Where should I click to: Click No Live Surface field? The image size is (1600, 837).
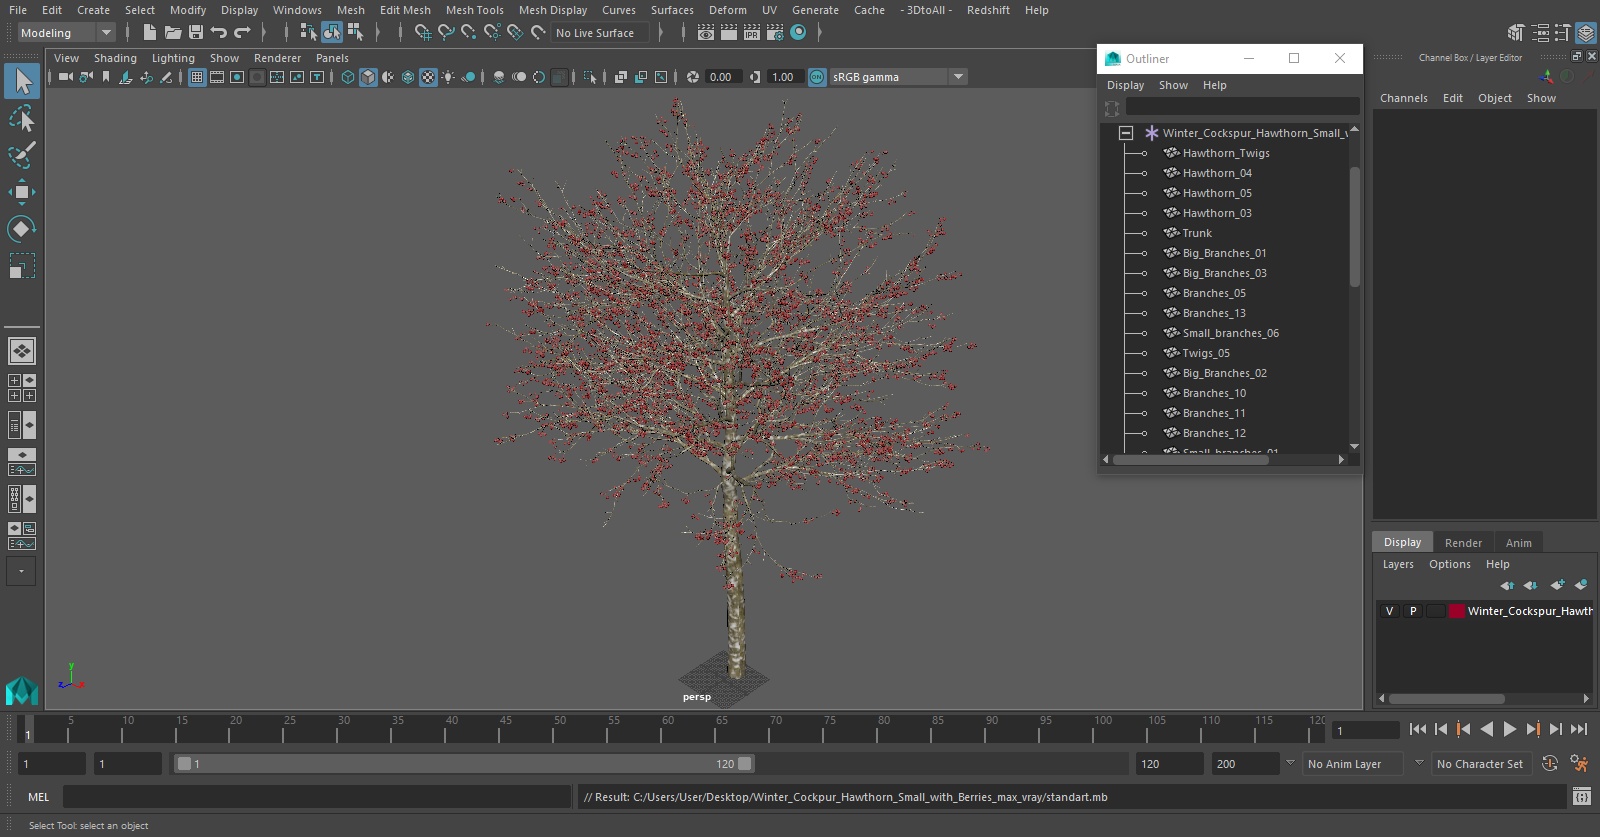point(600,33)
